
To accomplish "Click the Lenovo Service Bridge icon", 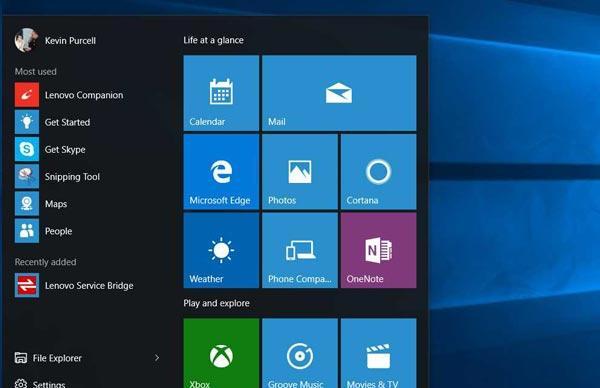I will (x=27, y=285).
